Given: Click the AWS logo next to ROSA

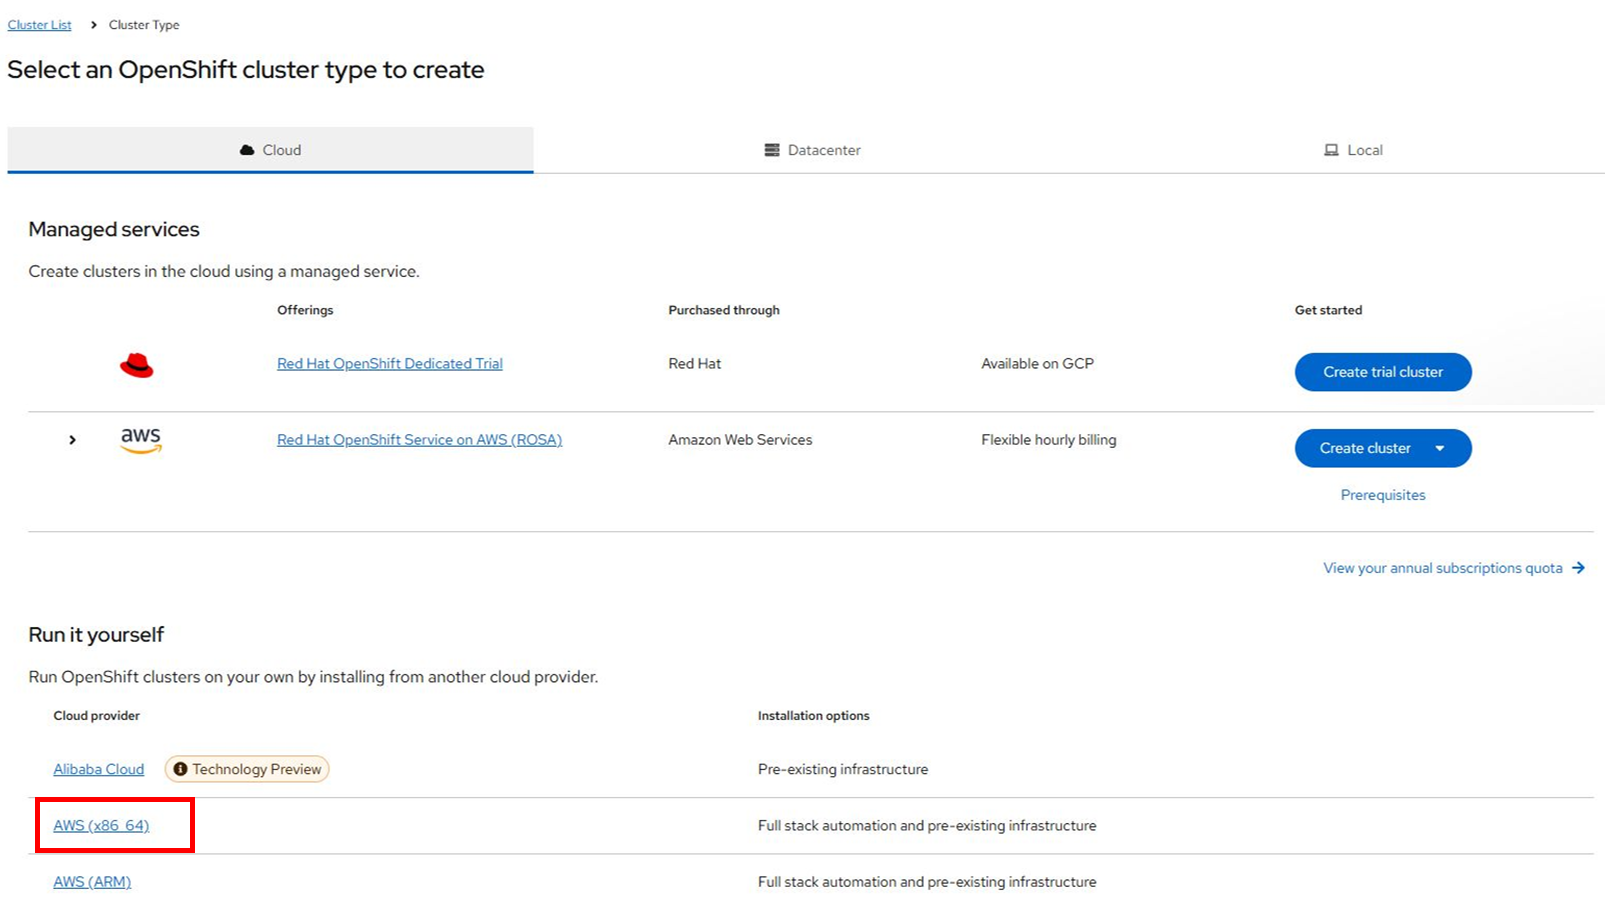Looking at the screenshot, I should click(x=140, y=440).
